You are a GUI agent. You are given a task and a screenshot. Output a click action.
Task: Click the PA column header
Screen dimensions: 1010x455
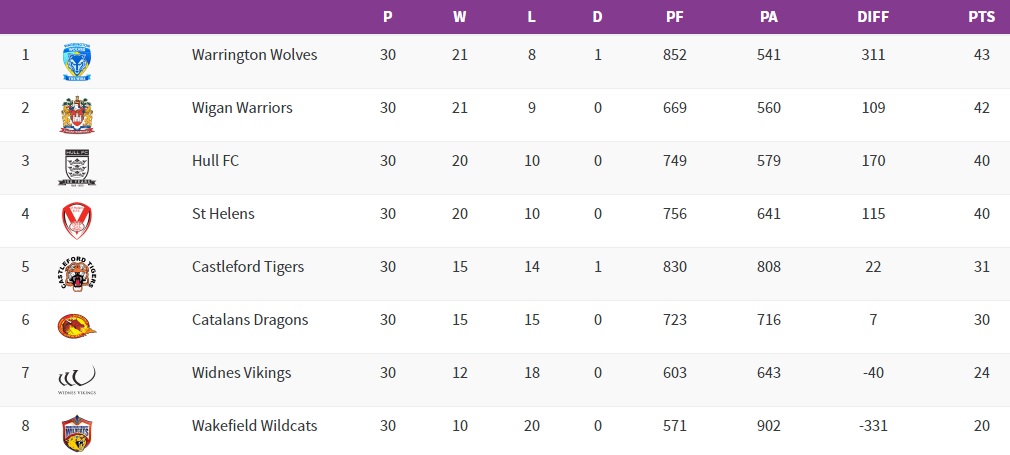pyautogui.click(x=769, y=17)
